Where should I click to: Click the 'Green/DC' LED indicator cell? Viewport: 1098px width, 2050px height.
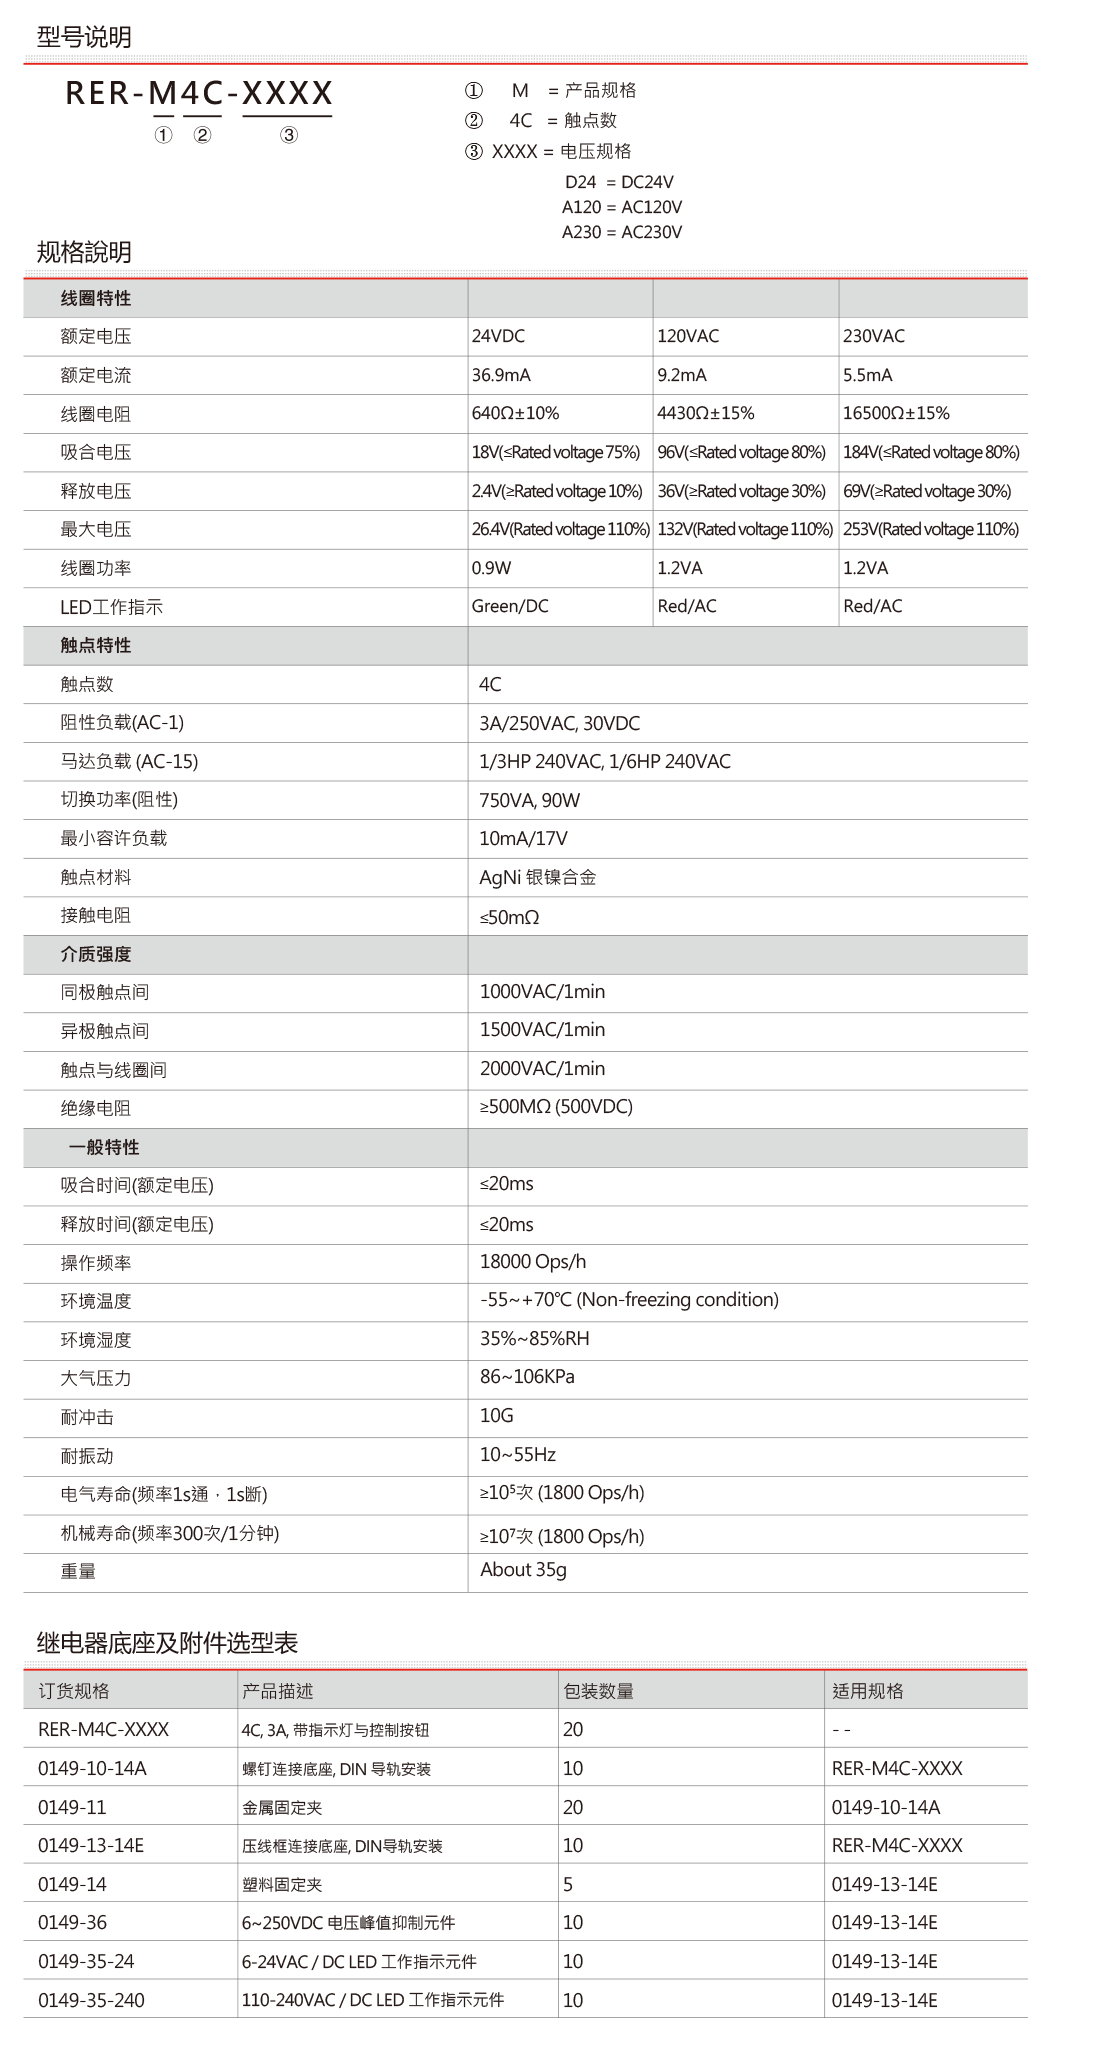pyautogui.click(x=510, y=606)
